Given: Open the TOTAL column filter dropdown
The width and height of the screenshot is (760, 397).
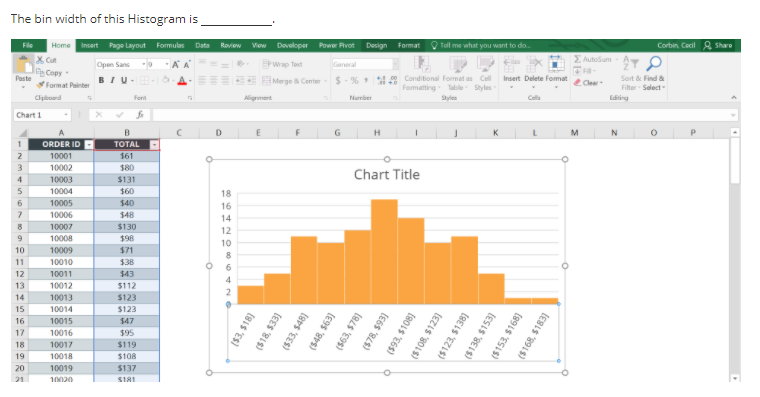Looking at the screenshot, I should (x=154, y=144).
